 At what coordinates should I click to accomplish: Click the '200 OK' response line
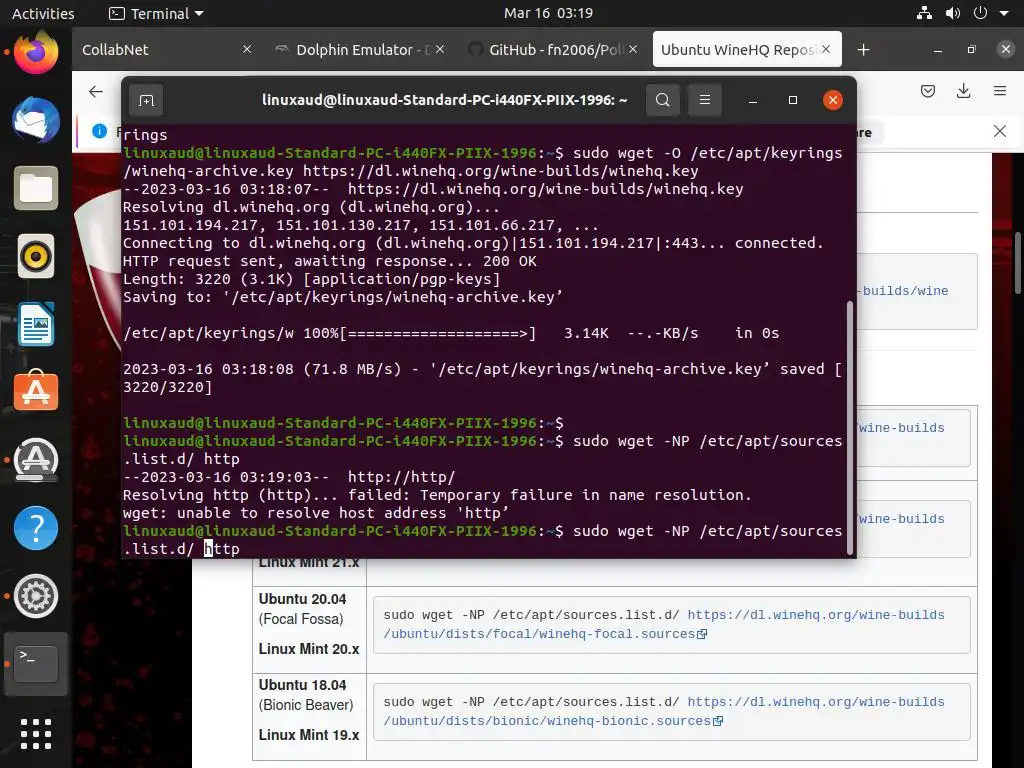click(330, 261)
